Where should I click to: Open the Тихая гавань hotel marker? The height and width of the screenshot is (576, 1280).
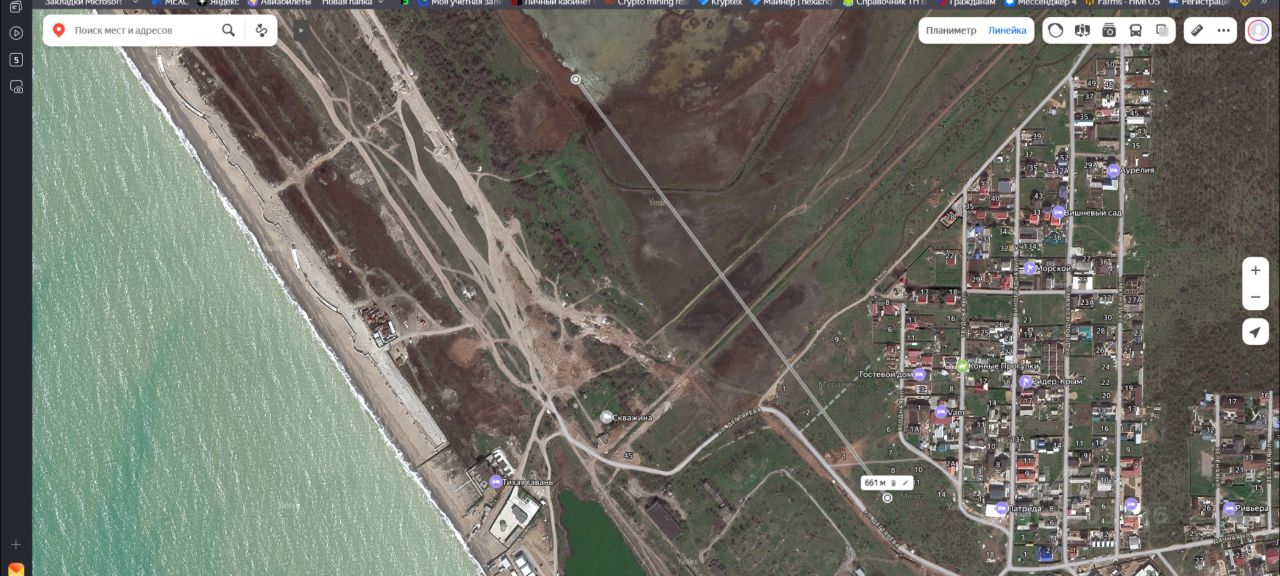point(496,482)
